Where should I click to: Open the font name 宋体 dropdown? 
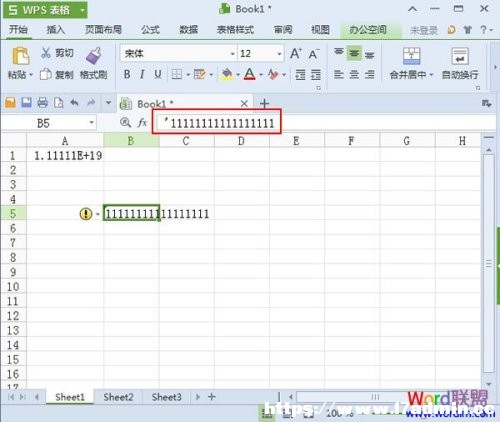[x=232, y=54]
